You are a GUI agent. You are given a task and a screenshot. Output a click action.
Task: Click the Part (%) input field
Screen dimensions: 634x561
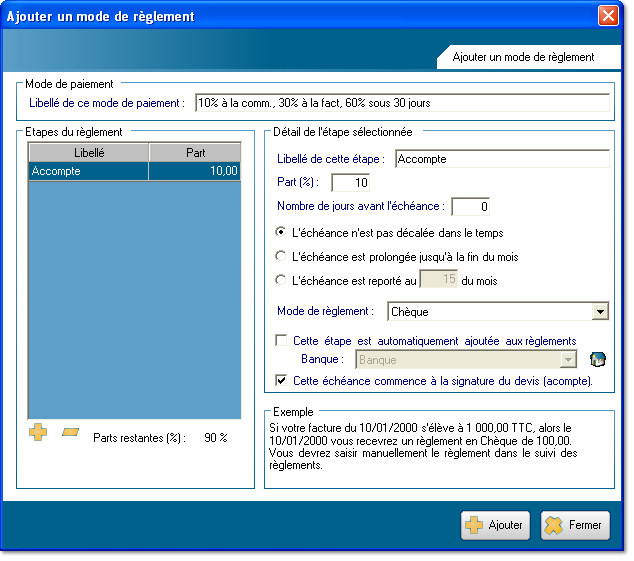(x=351, y=183)
